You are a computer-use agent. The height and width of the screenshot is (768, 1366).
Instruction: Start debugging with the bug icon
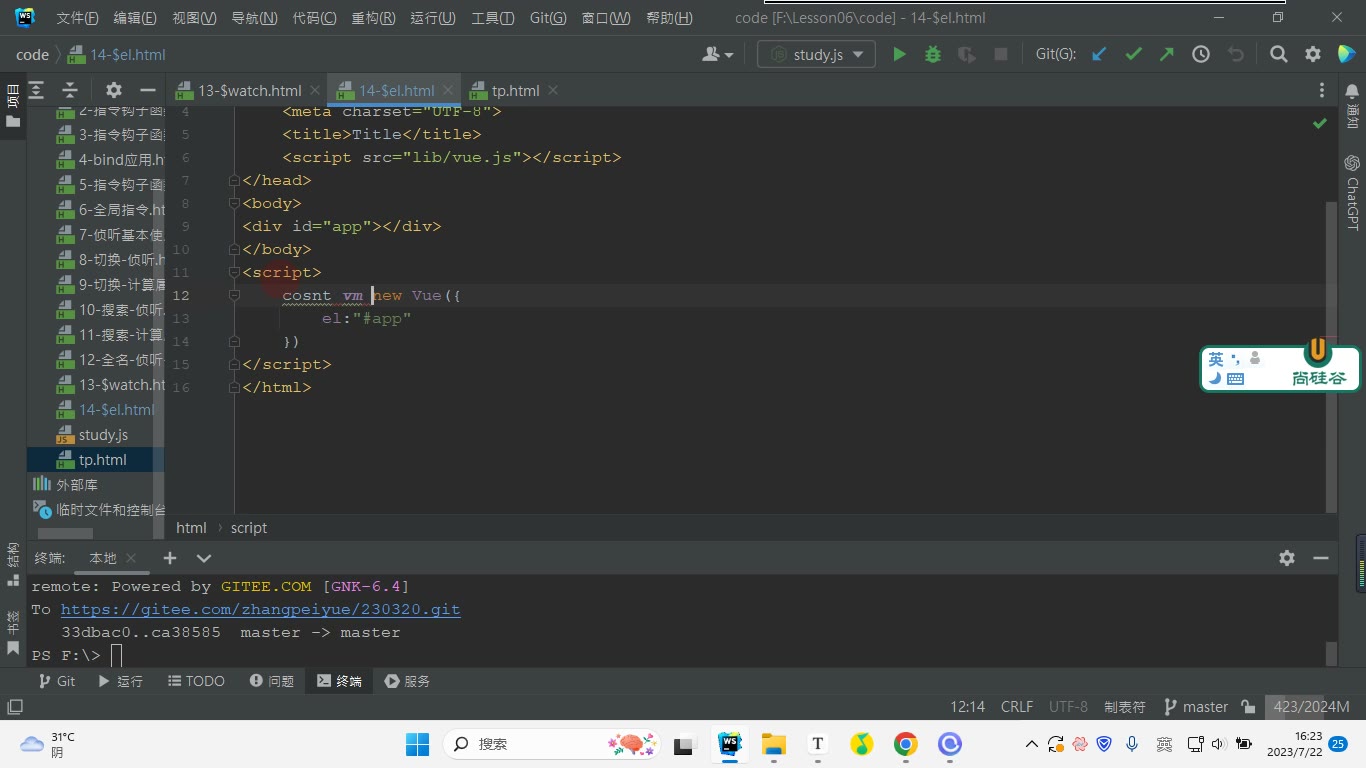pyautogui.click(x=933, y=55)
